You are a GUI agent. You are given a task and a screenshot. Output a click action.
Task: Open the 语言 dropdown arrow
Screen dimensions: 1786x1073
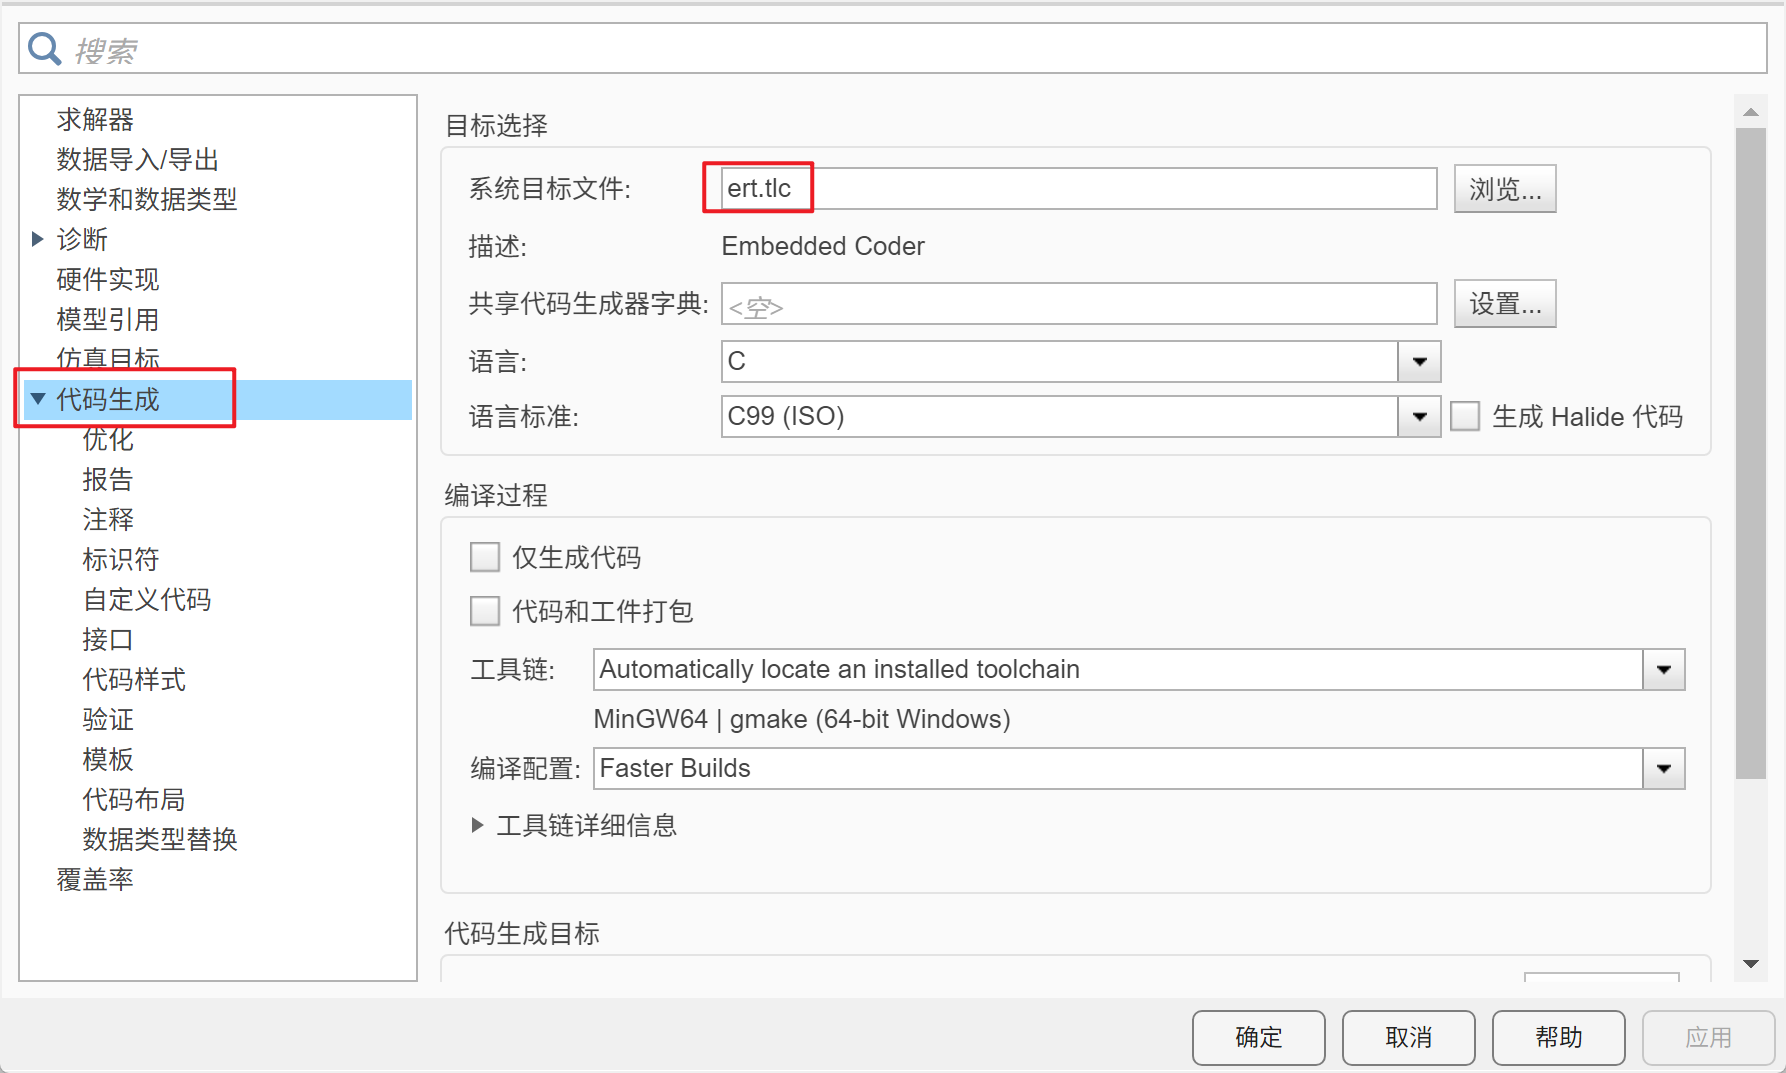(1419, 361)
